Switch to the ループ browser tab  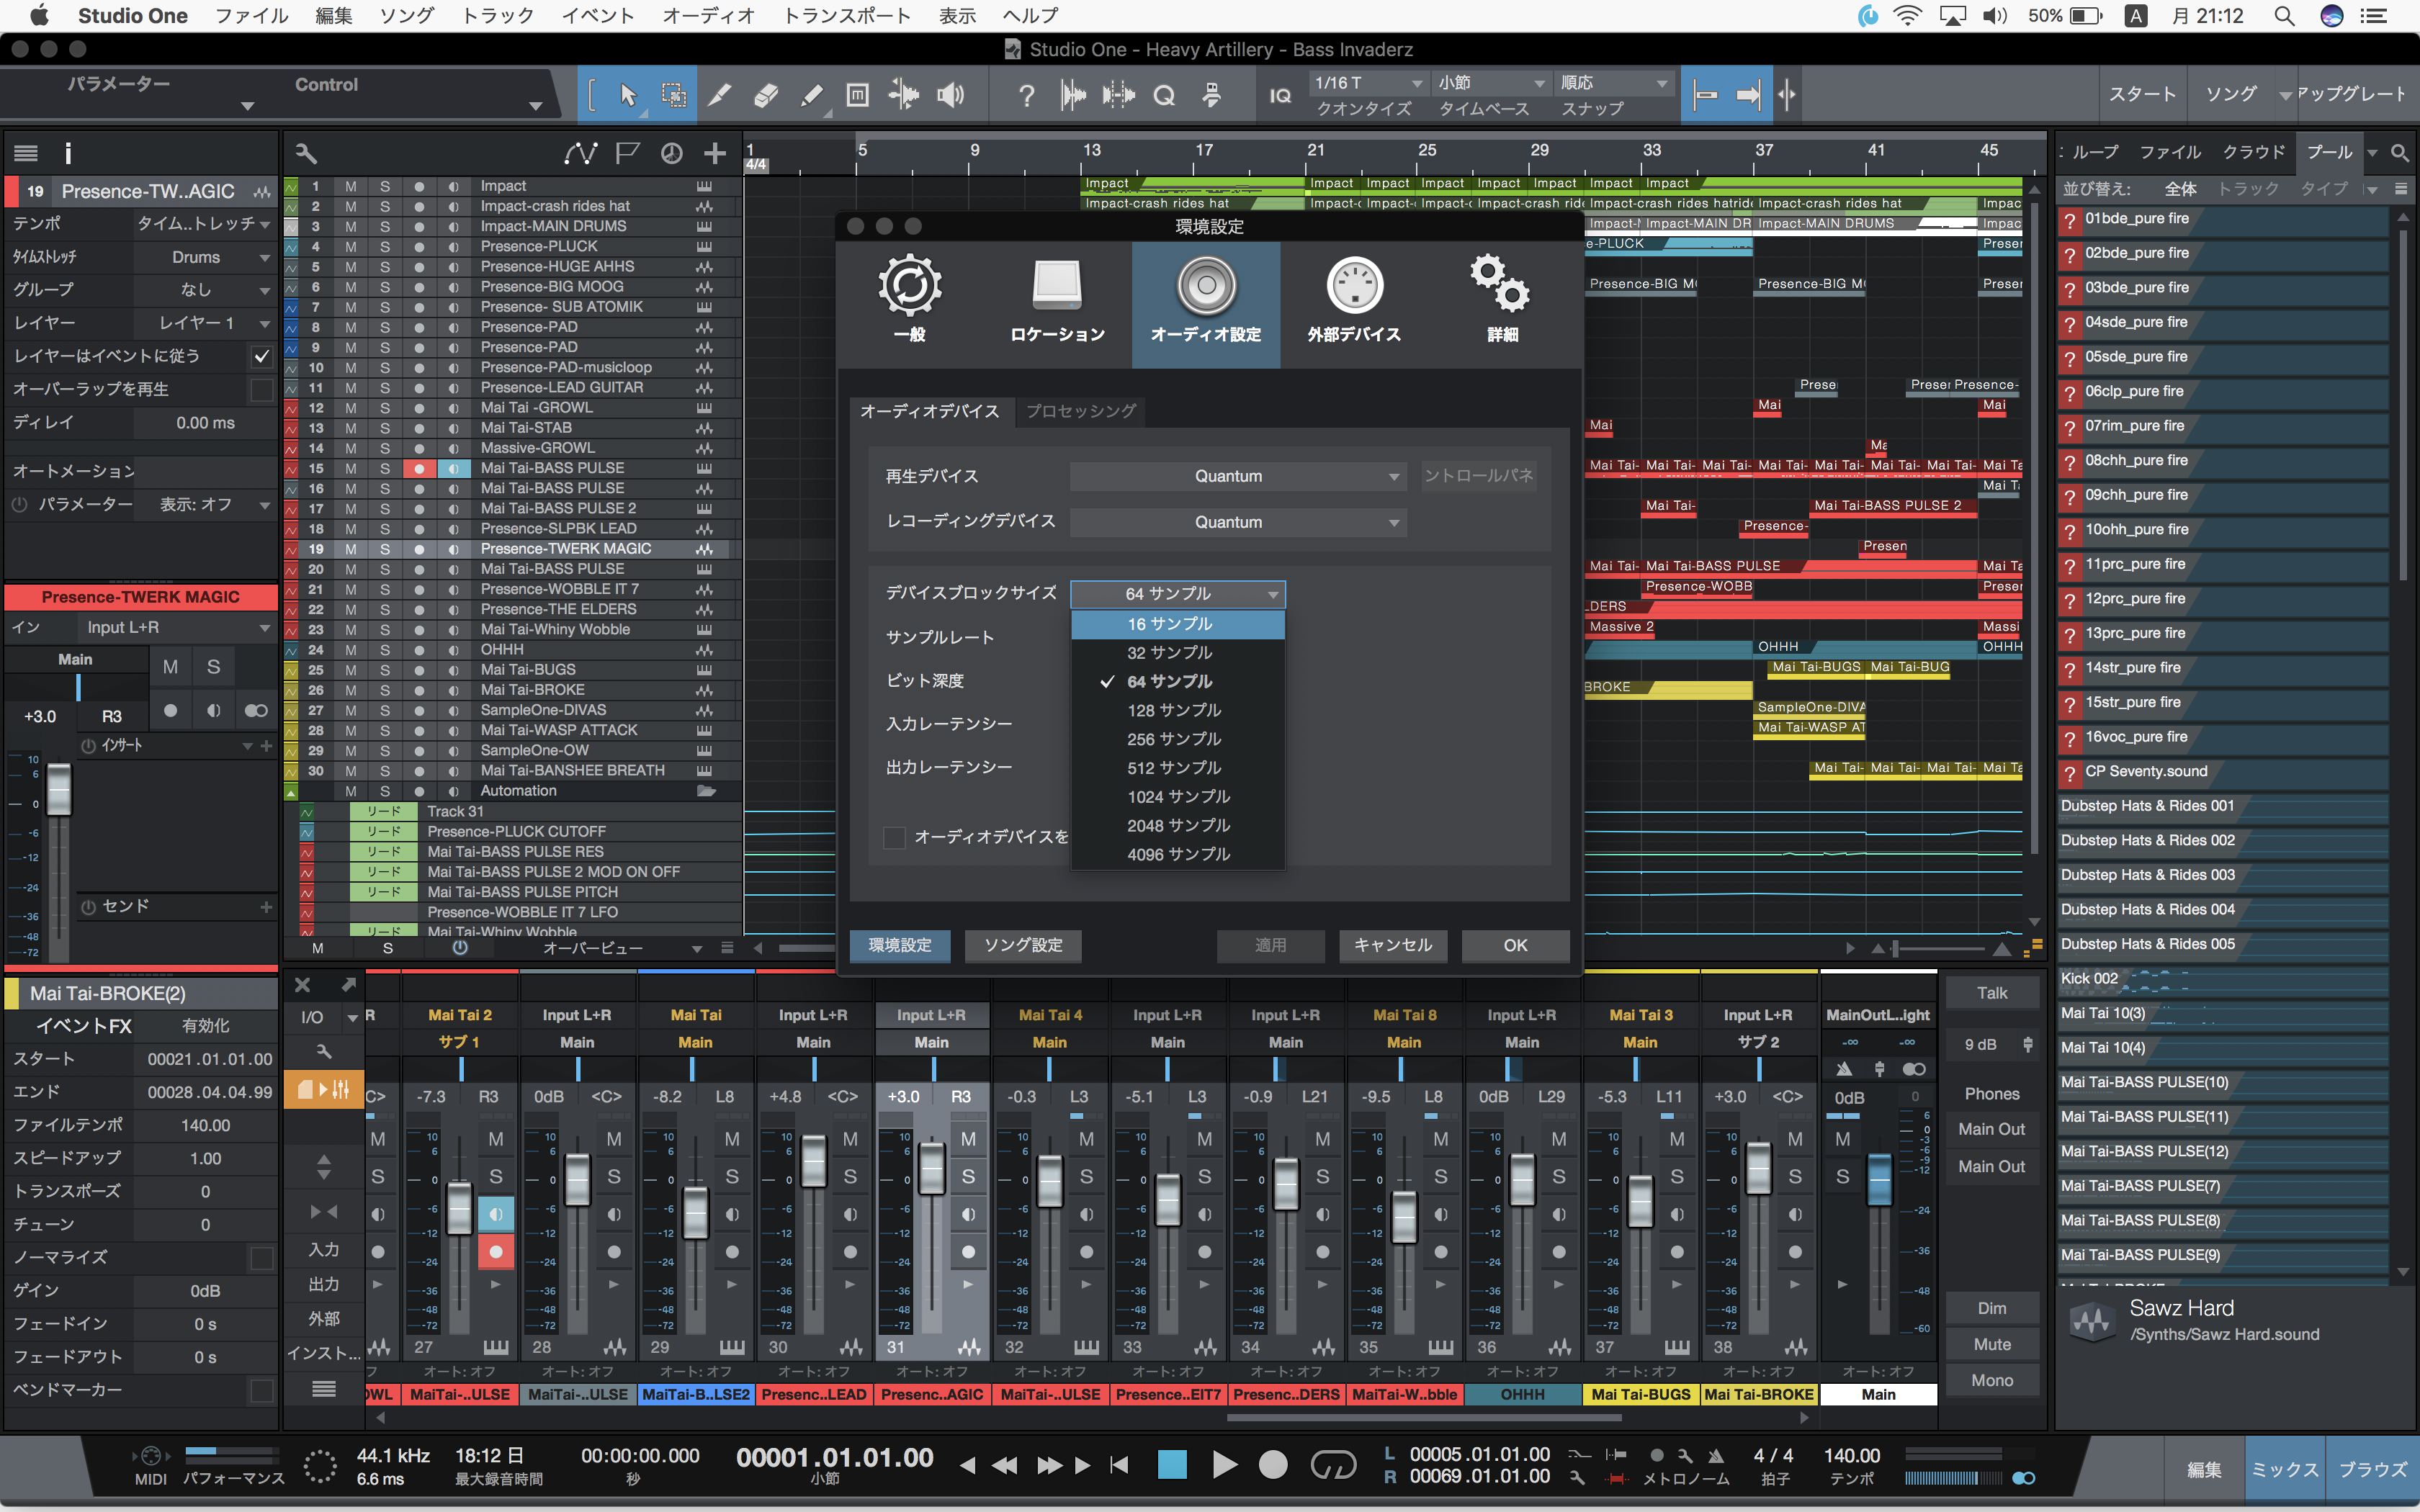pyautogui.click(x=2095, y=152)
